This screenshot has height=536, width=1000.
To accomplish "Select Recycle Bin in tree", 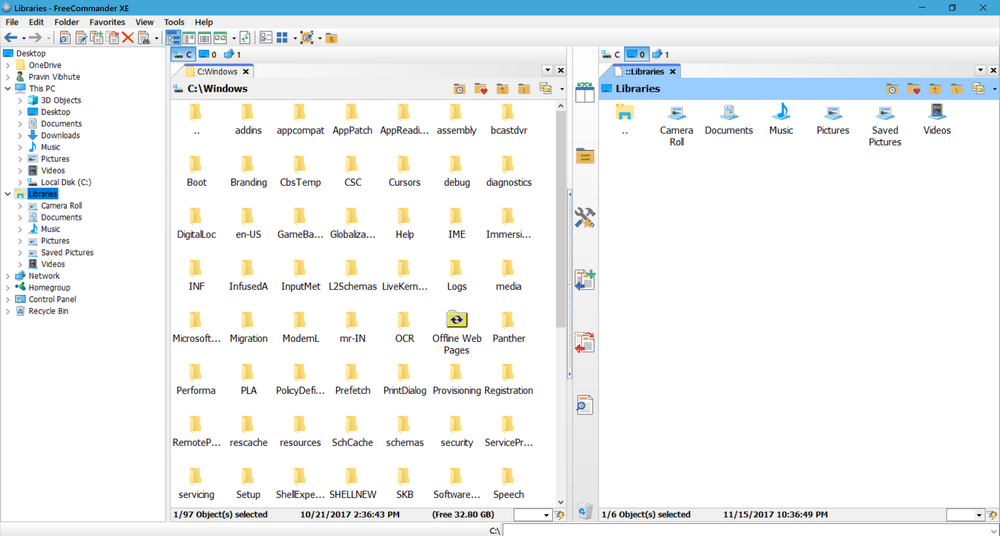I will tap(48, 311).
